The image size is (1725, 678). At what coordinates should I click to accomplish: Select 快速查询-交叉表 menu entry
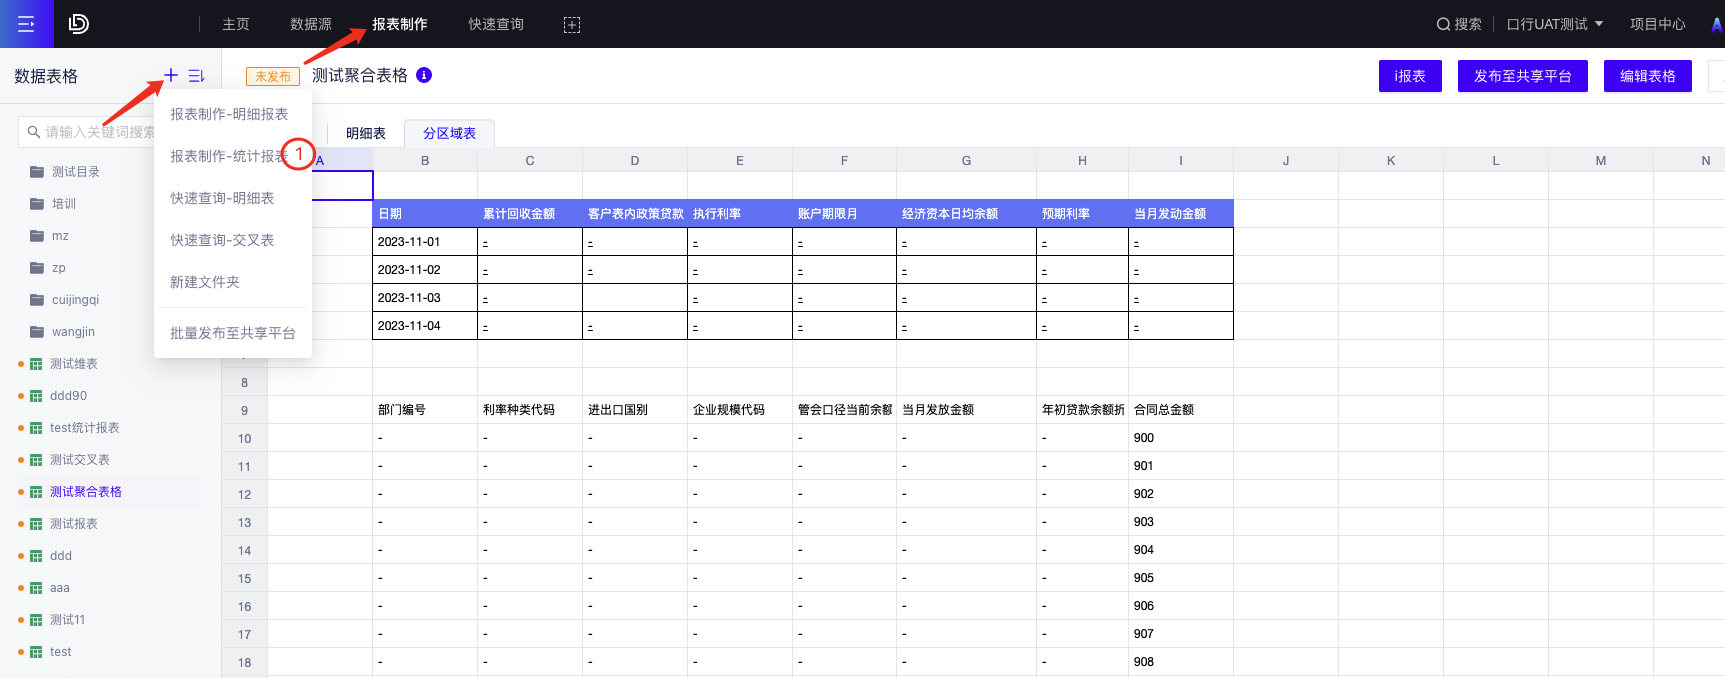[222, 240]
